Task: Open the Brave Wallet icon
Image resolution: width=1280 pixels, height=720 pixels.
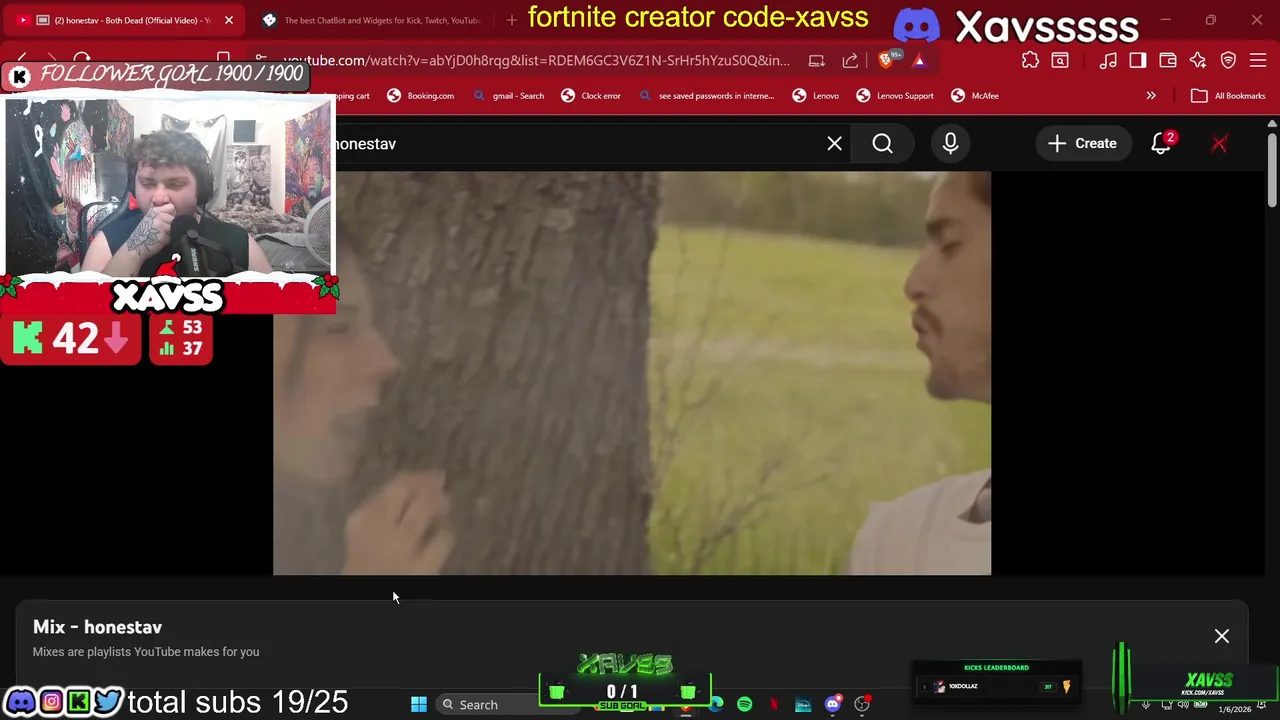Action: pyautogui.click(x=1167, y=60)
